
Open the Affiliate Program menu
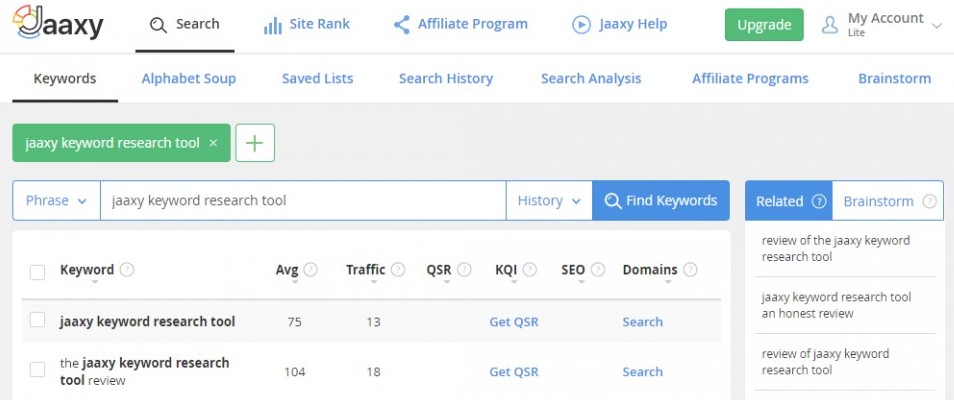(x=461, y=25)
